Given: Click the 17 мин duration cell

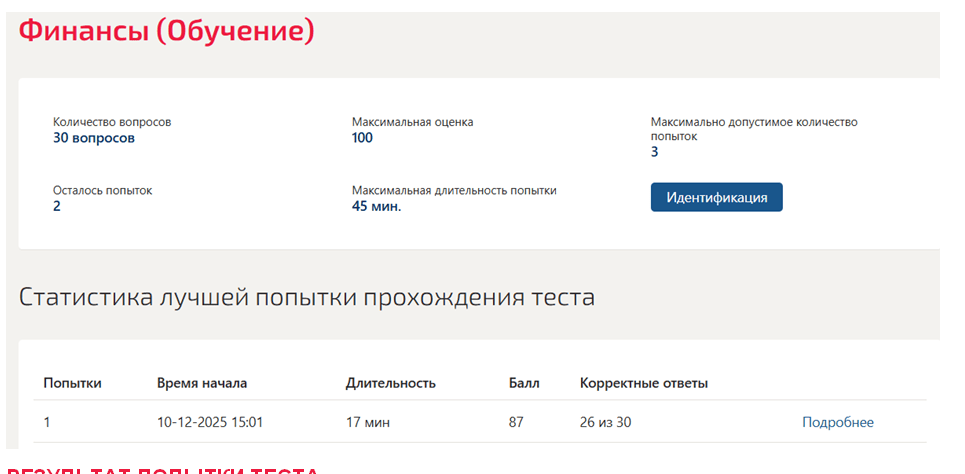Looking at the screenshot, I should (368, 422).
